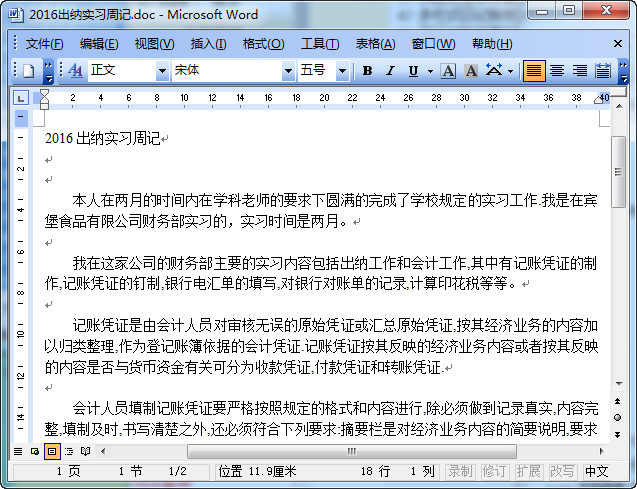
Task: Open the 插入(I) menu
Action: tap(208, 43)
